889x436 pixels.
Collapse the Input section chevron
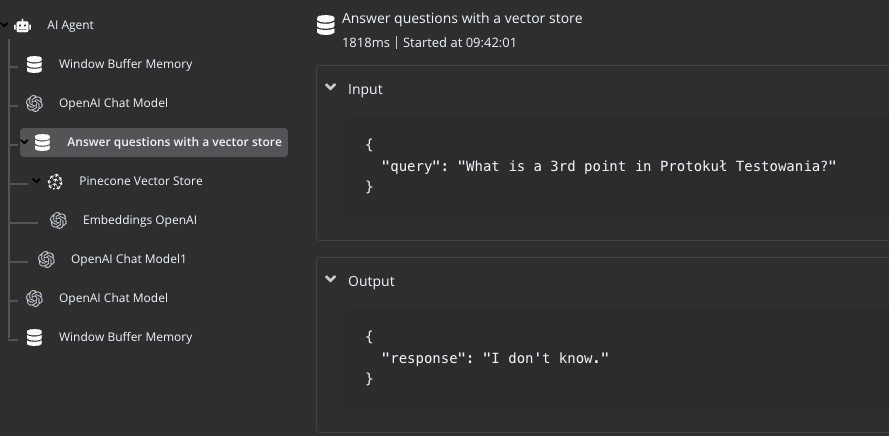(331, 88)
